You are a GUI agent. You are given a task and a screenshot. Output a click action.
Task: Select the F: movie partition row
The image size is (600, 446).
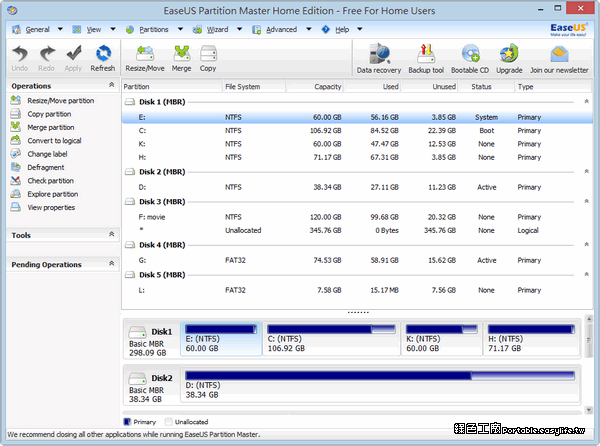(357, 217)
